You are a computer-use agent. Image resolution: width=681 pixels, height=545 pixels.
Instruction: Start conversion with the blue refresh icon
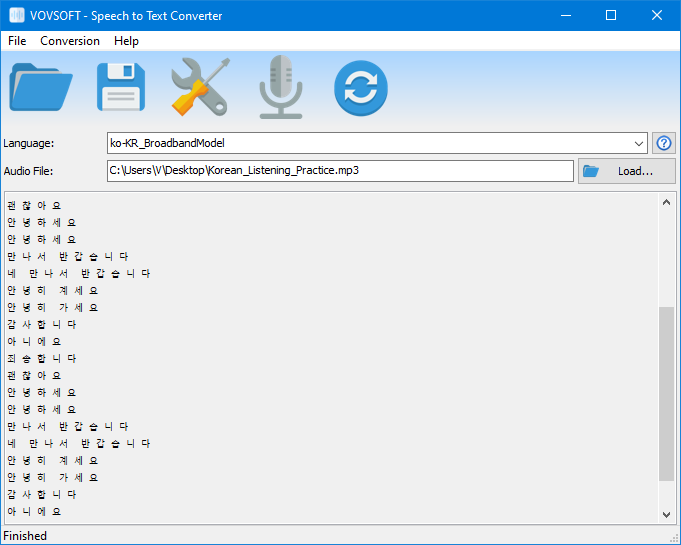click(x=360, y=88)
